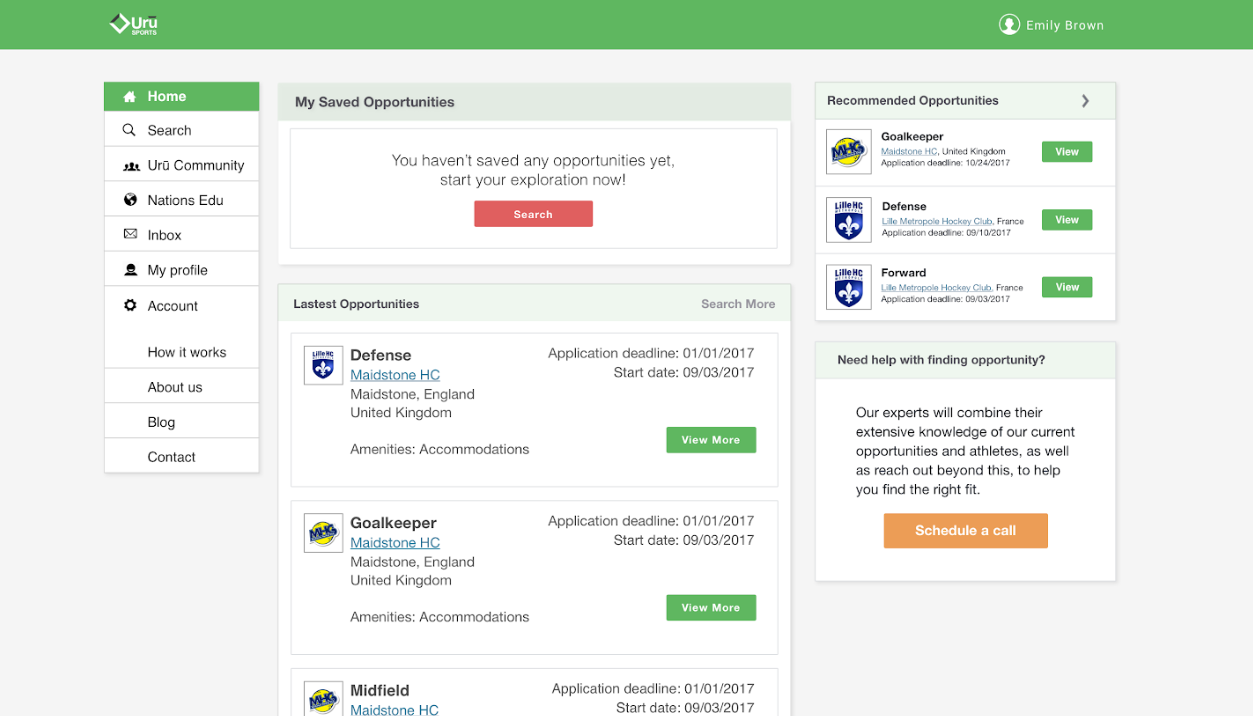Click Application deadline 10/24/2017 text
1253x716 pixels.
tap(945, 163)
